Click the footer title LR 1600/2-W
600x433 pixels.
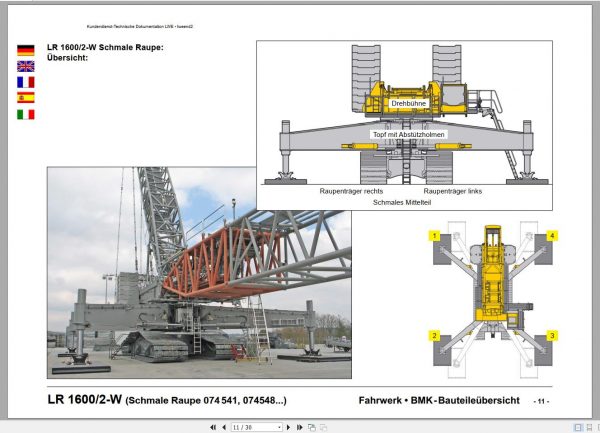(x=85, y=400)
